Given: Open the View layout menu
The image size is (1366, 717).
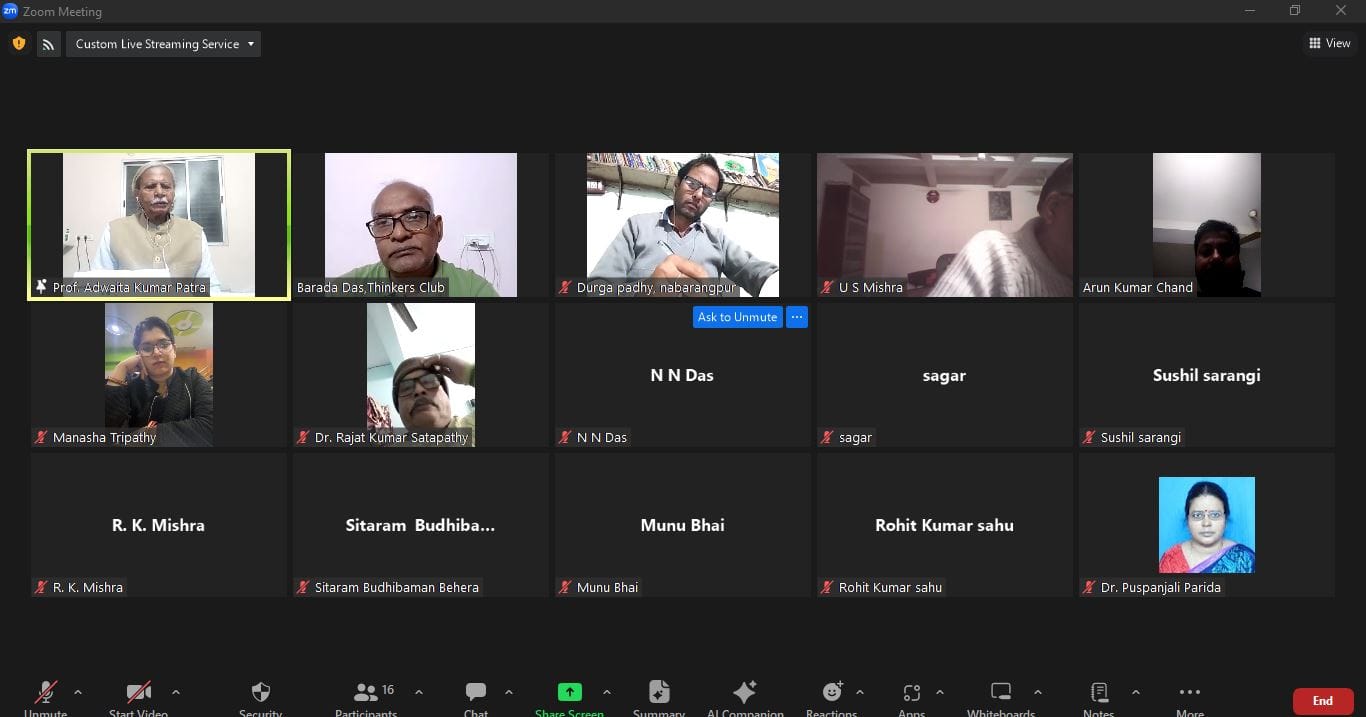Looking at the screenshot, I should (1329, 43).
